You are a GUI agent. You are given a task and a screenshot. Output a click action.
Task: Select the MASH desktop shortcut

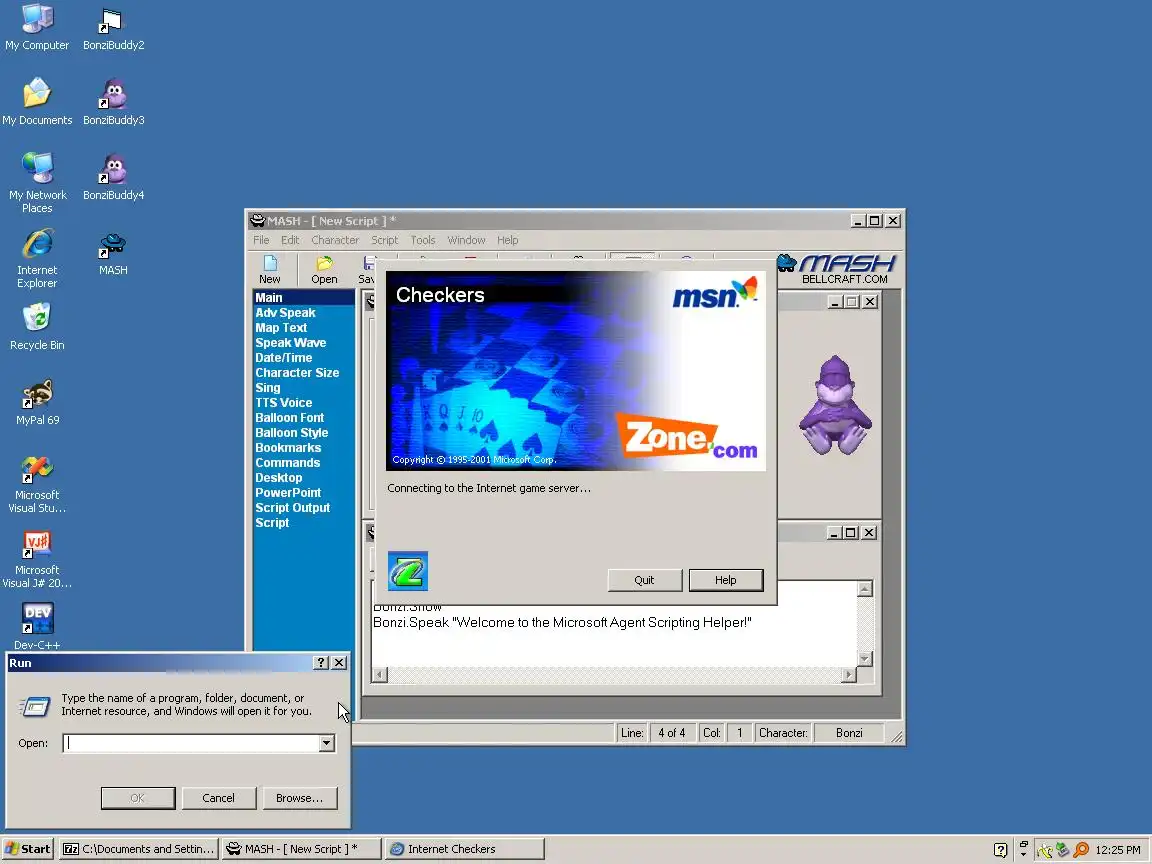point(113,253)
